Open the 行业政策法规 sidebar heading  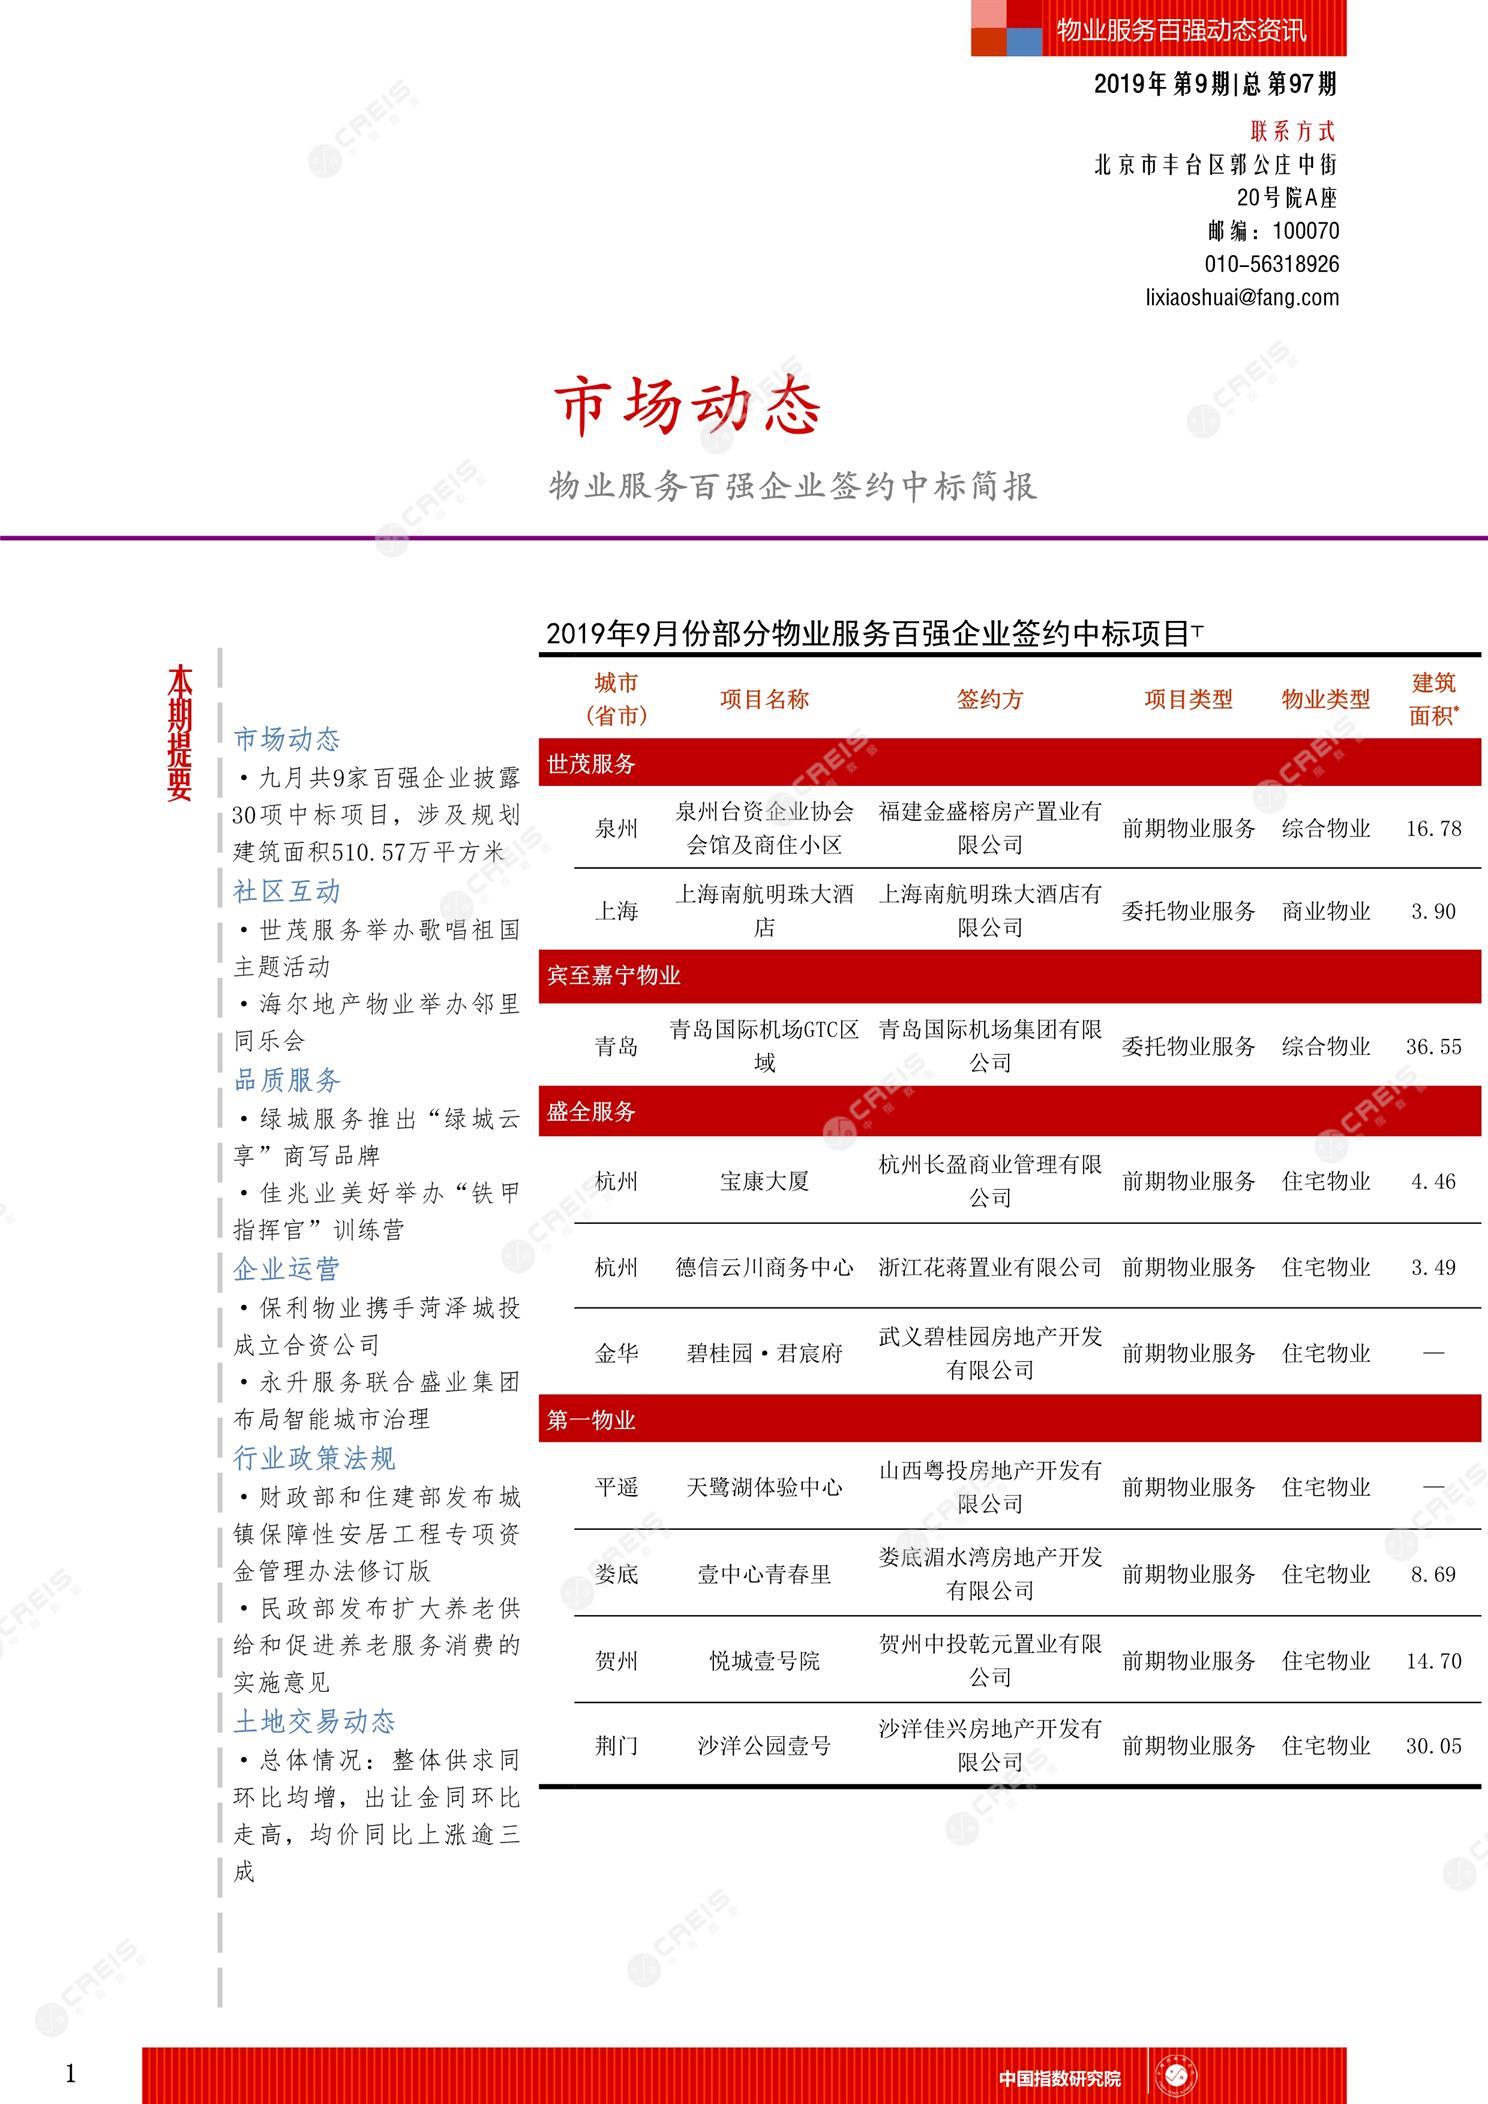pyautogui.click(x=314, y=1458)
